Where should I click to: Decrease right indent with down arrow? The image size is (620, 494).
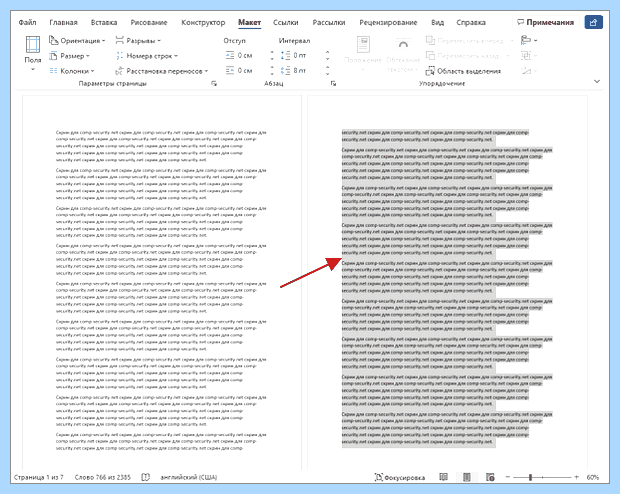pos(272,74)
